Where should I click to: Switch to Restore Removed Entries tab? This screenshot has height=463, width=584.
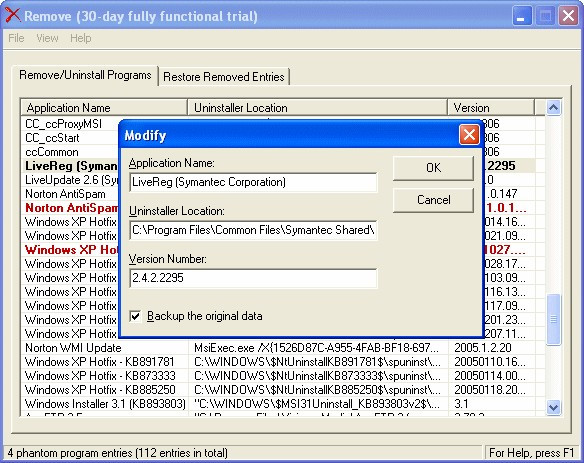pos(224,77)
